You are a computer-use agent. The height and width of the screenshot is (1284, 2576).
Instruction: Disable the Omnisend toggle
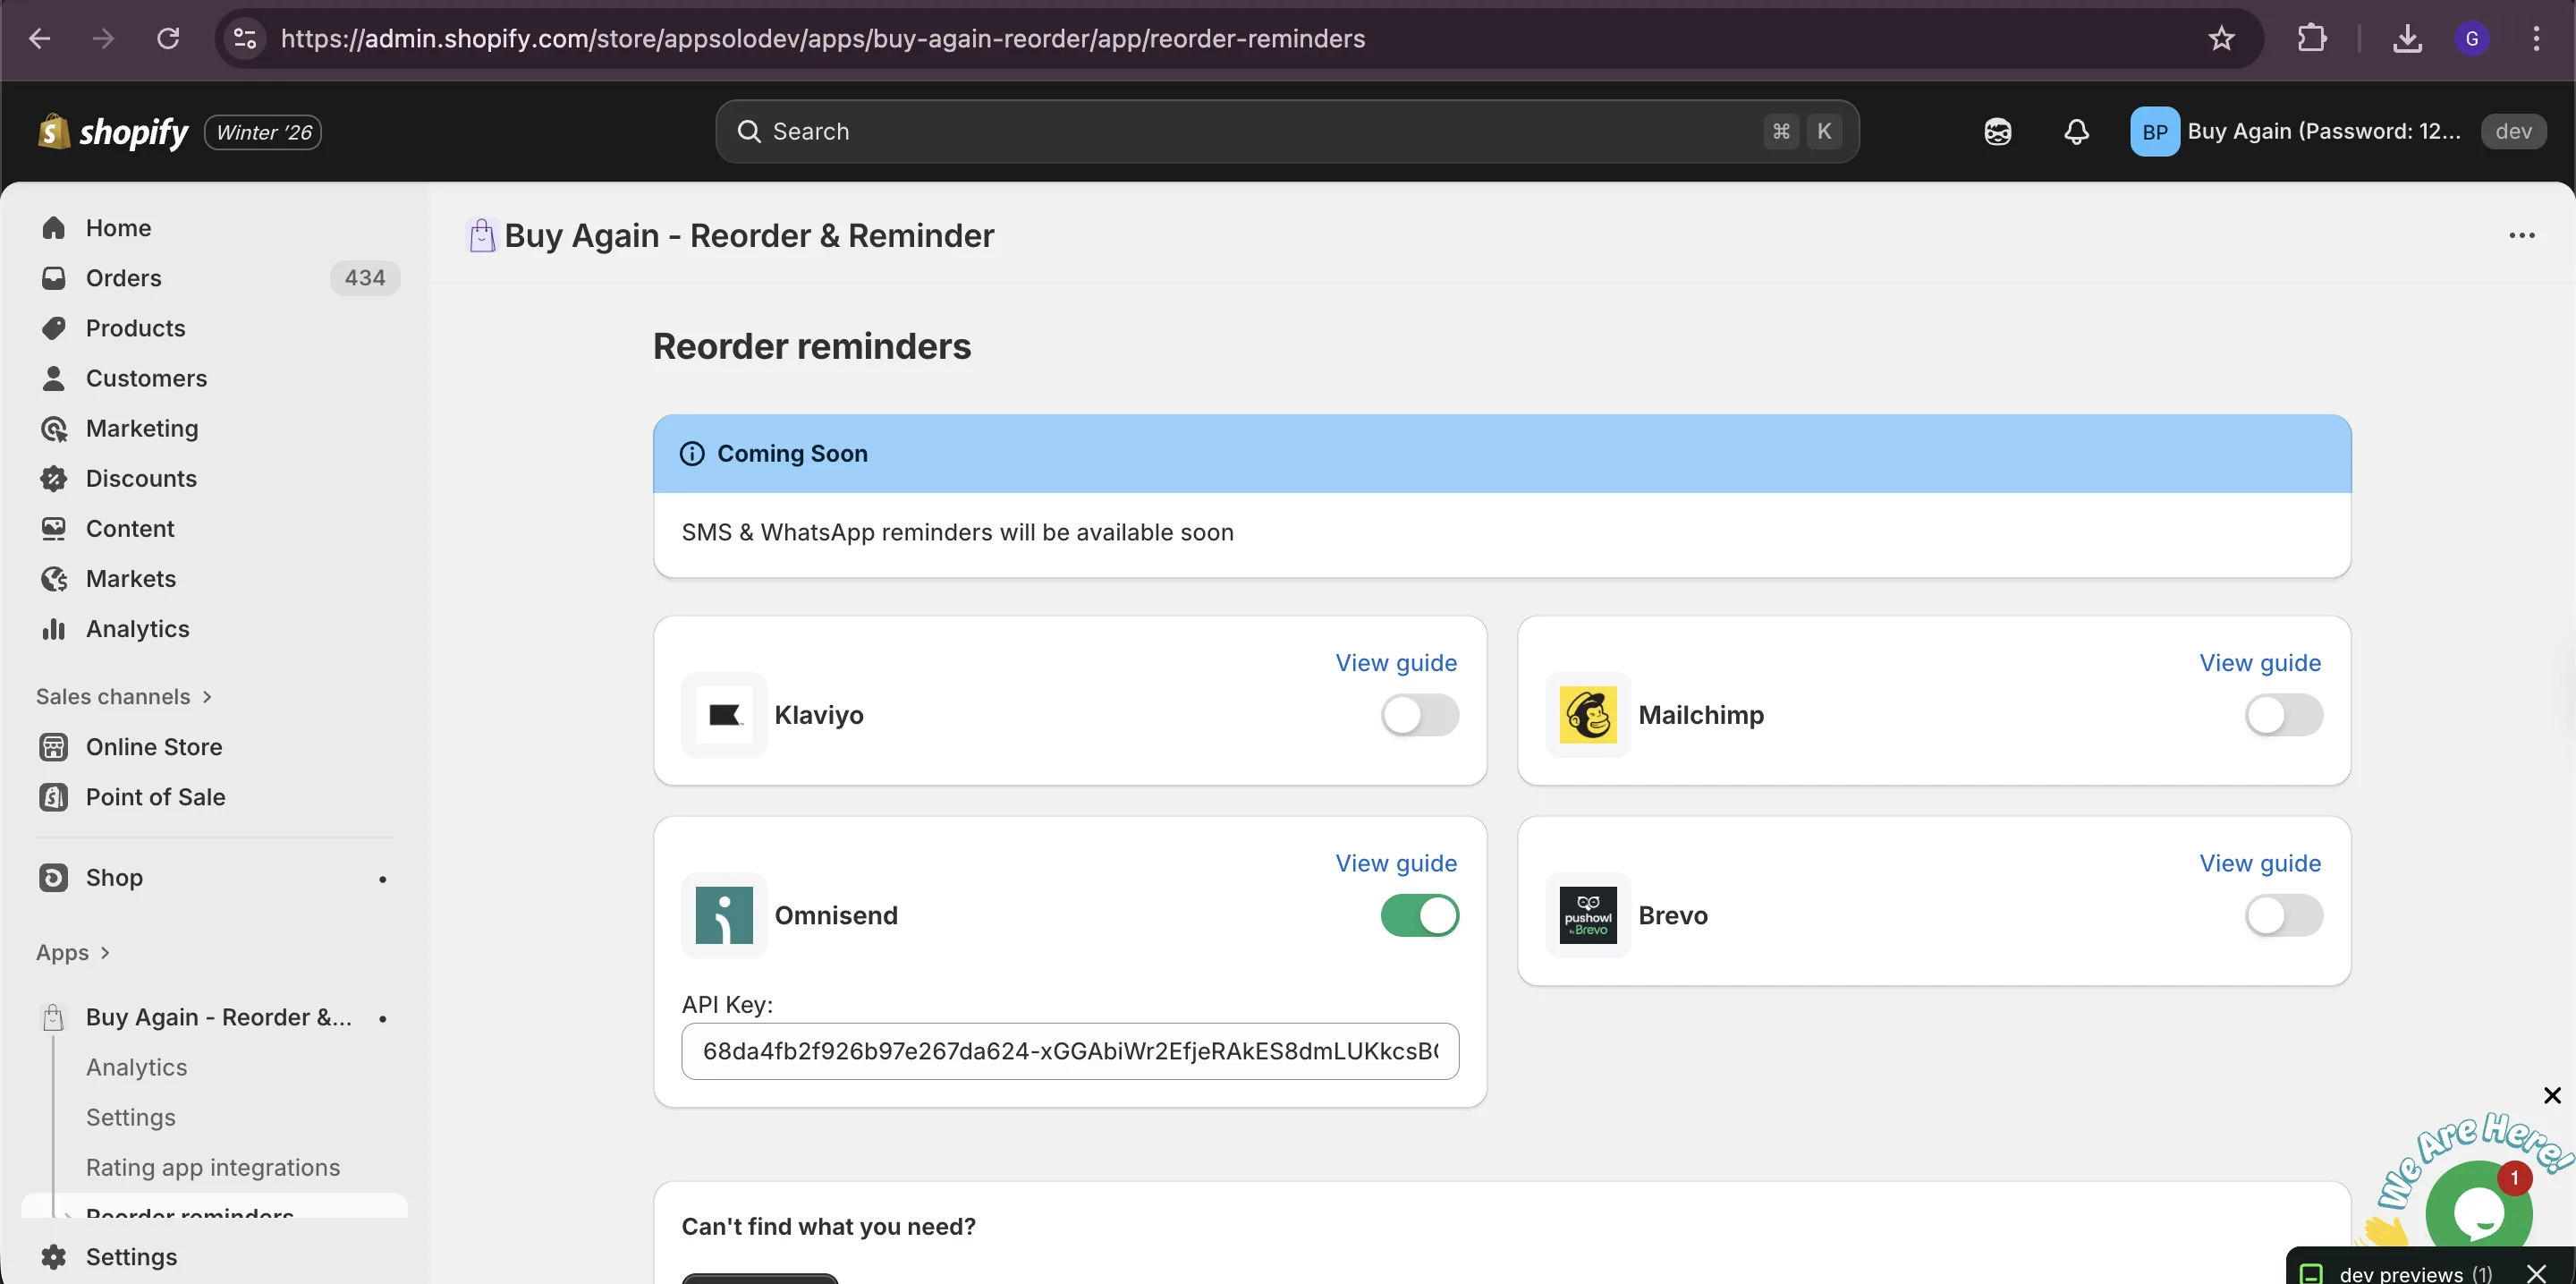pos(1420,915)
